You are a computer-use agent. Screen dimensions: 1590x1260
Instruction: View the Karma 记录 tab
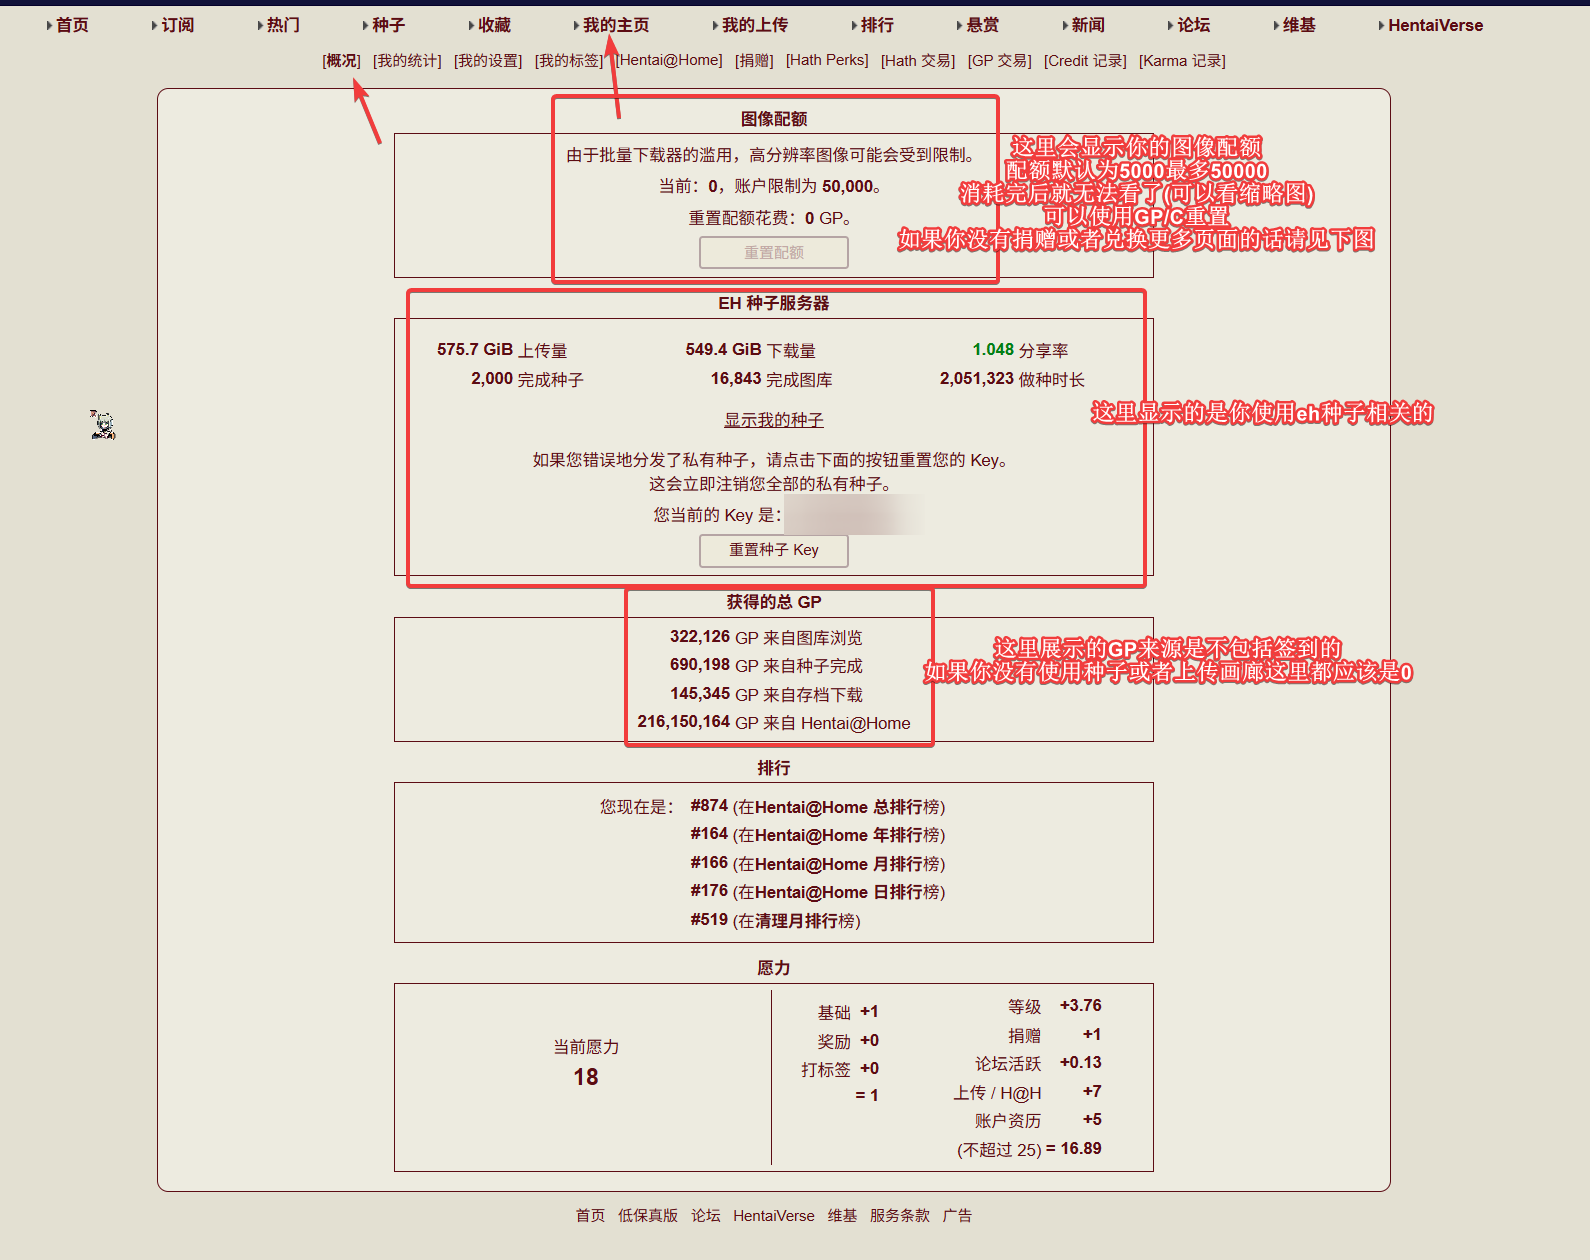[1182, 61]
